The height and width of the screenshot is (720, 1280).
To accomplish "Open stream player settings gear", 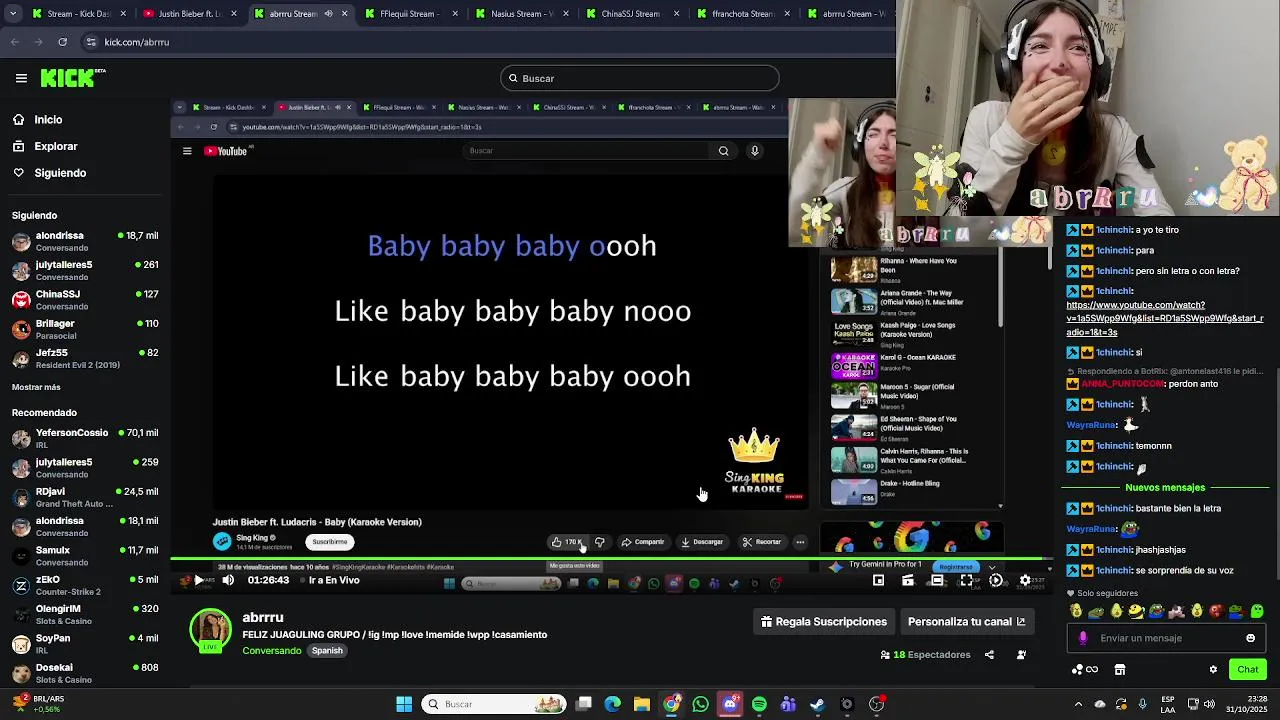I will (x=1025, y=580).
